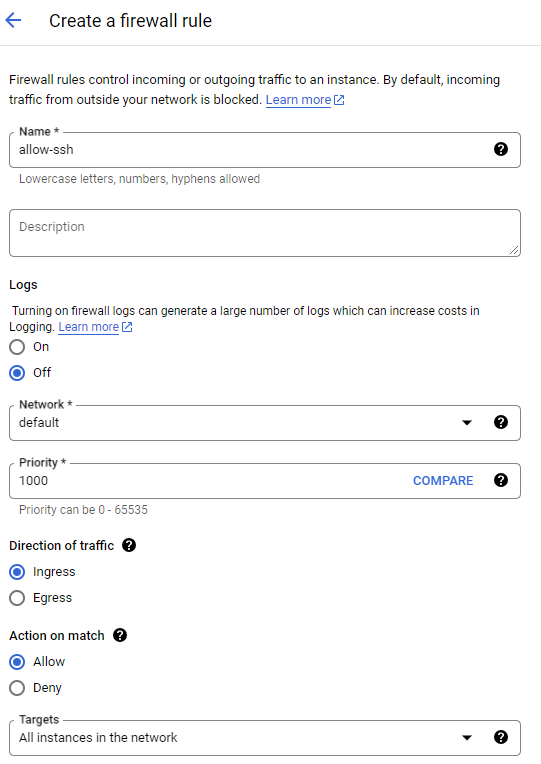
Task: Expand the Network dropdown
Action: coord(265,422)
